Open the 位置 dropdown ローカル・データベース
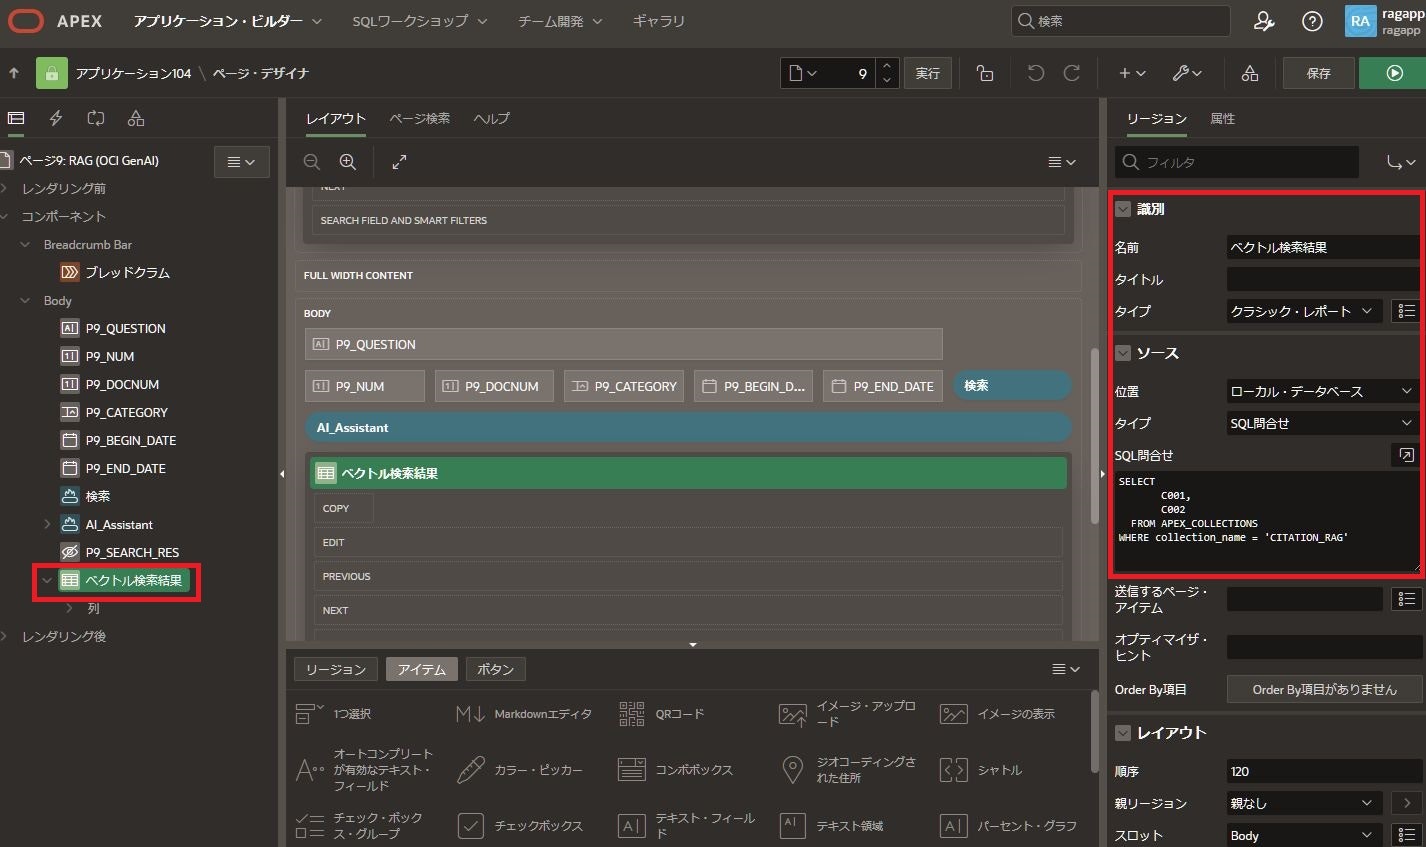Viewport: 1426px width, 847px height. (1323, 391)
